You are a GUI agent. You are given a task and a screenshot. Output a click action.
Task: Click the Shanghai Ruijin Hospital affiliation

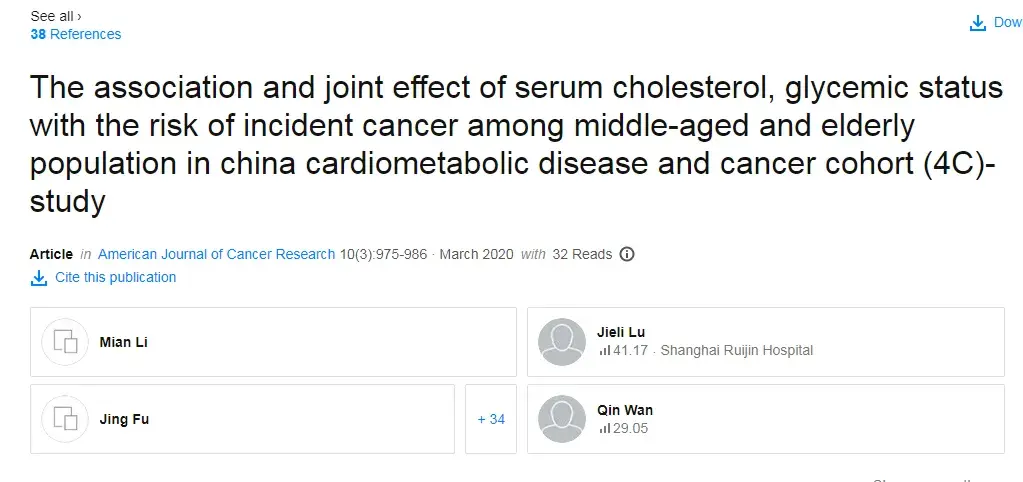736,350
